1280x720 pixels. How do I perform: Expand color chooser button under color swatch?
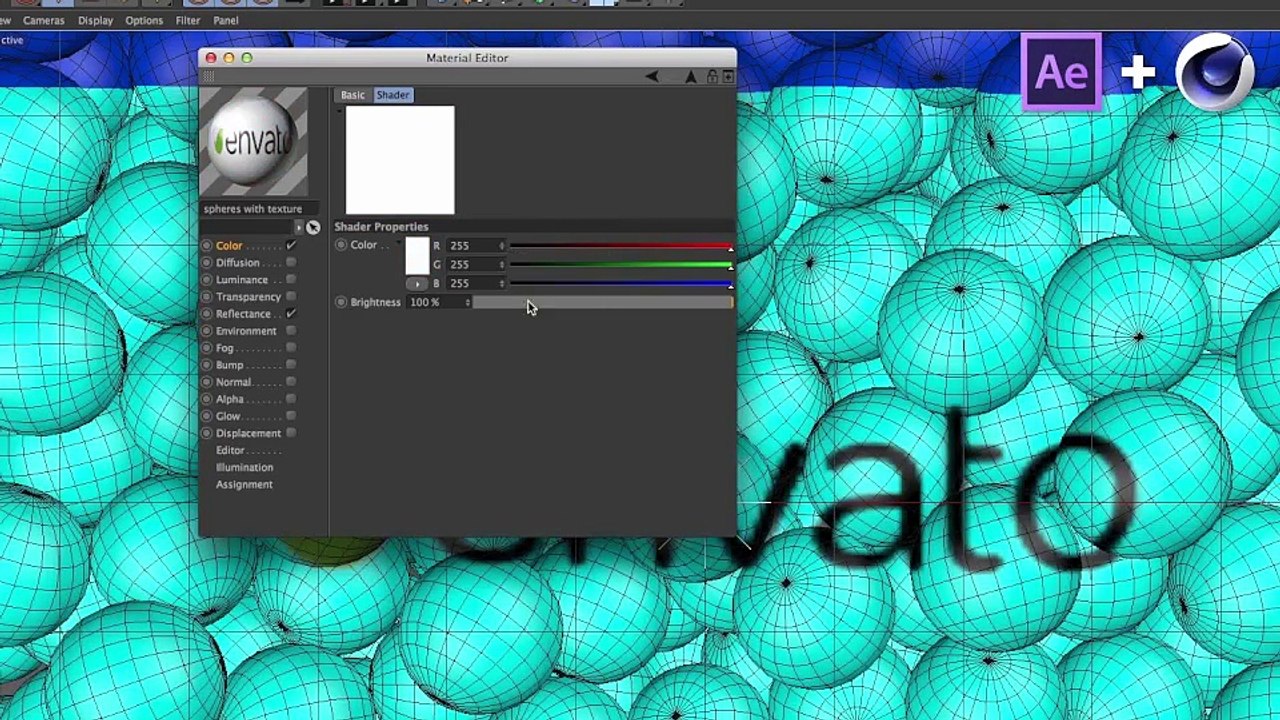417,284
